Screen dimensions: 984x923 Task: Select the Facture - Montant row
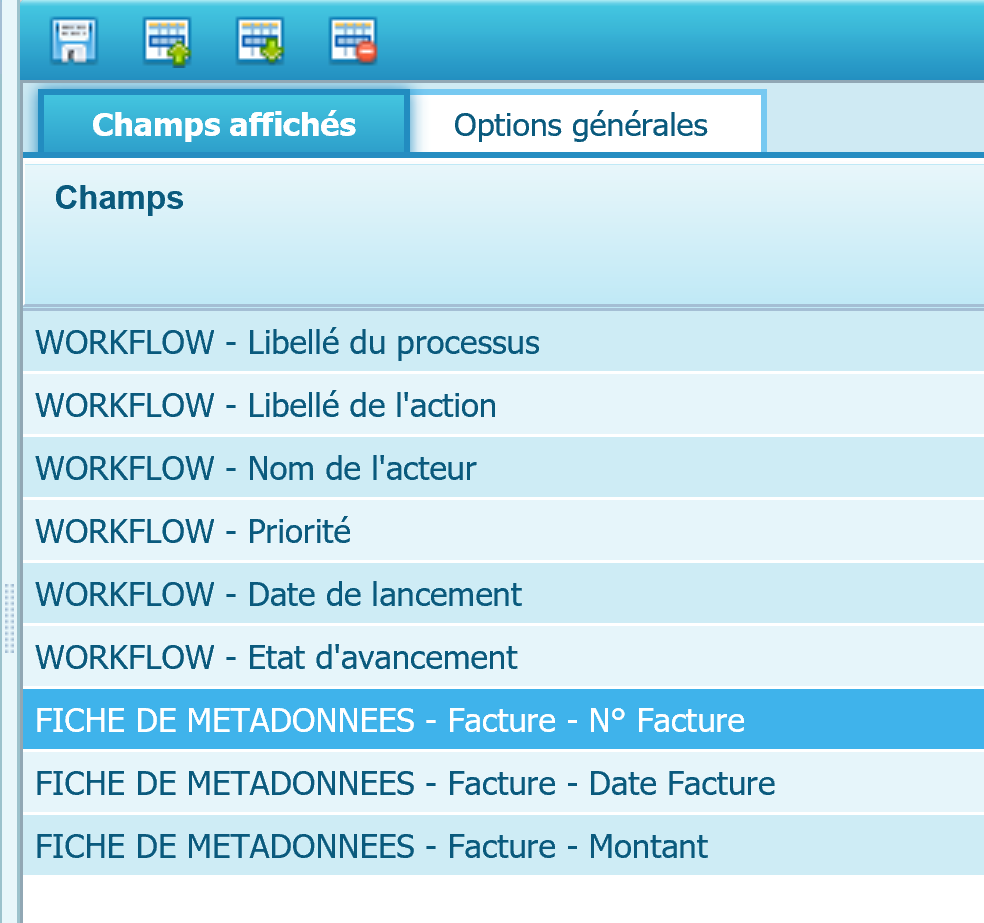pyautogui.click(x=372, y=846)
